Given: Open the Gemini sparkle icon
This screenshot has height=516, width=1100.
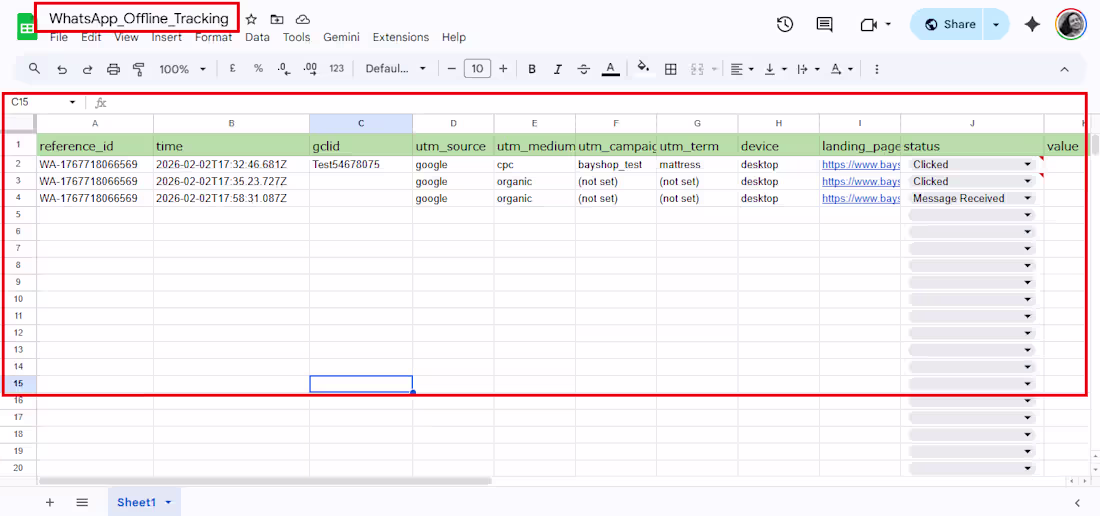Looking at the screenshot, I should click(x=1032, y=24).
